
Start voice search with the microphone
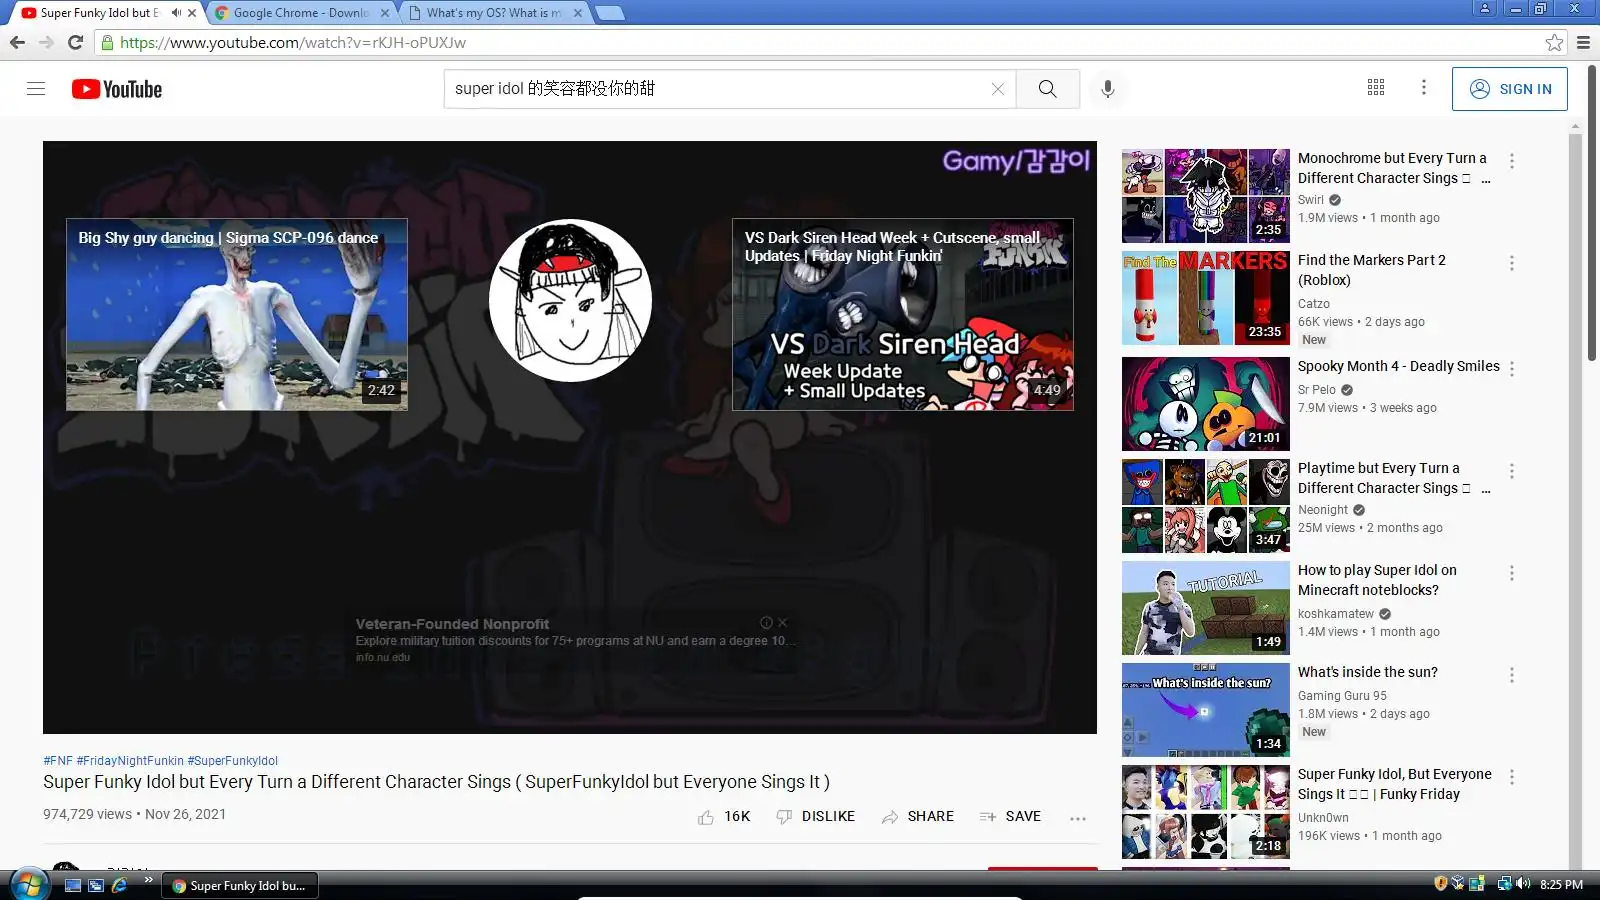[x=1107, y=89]
